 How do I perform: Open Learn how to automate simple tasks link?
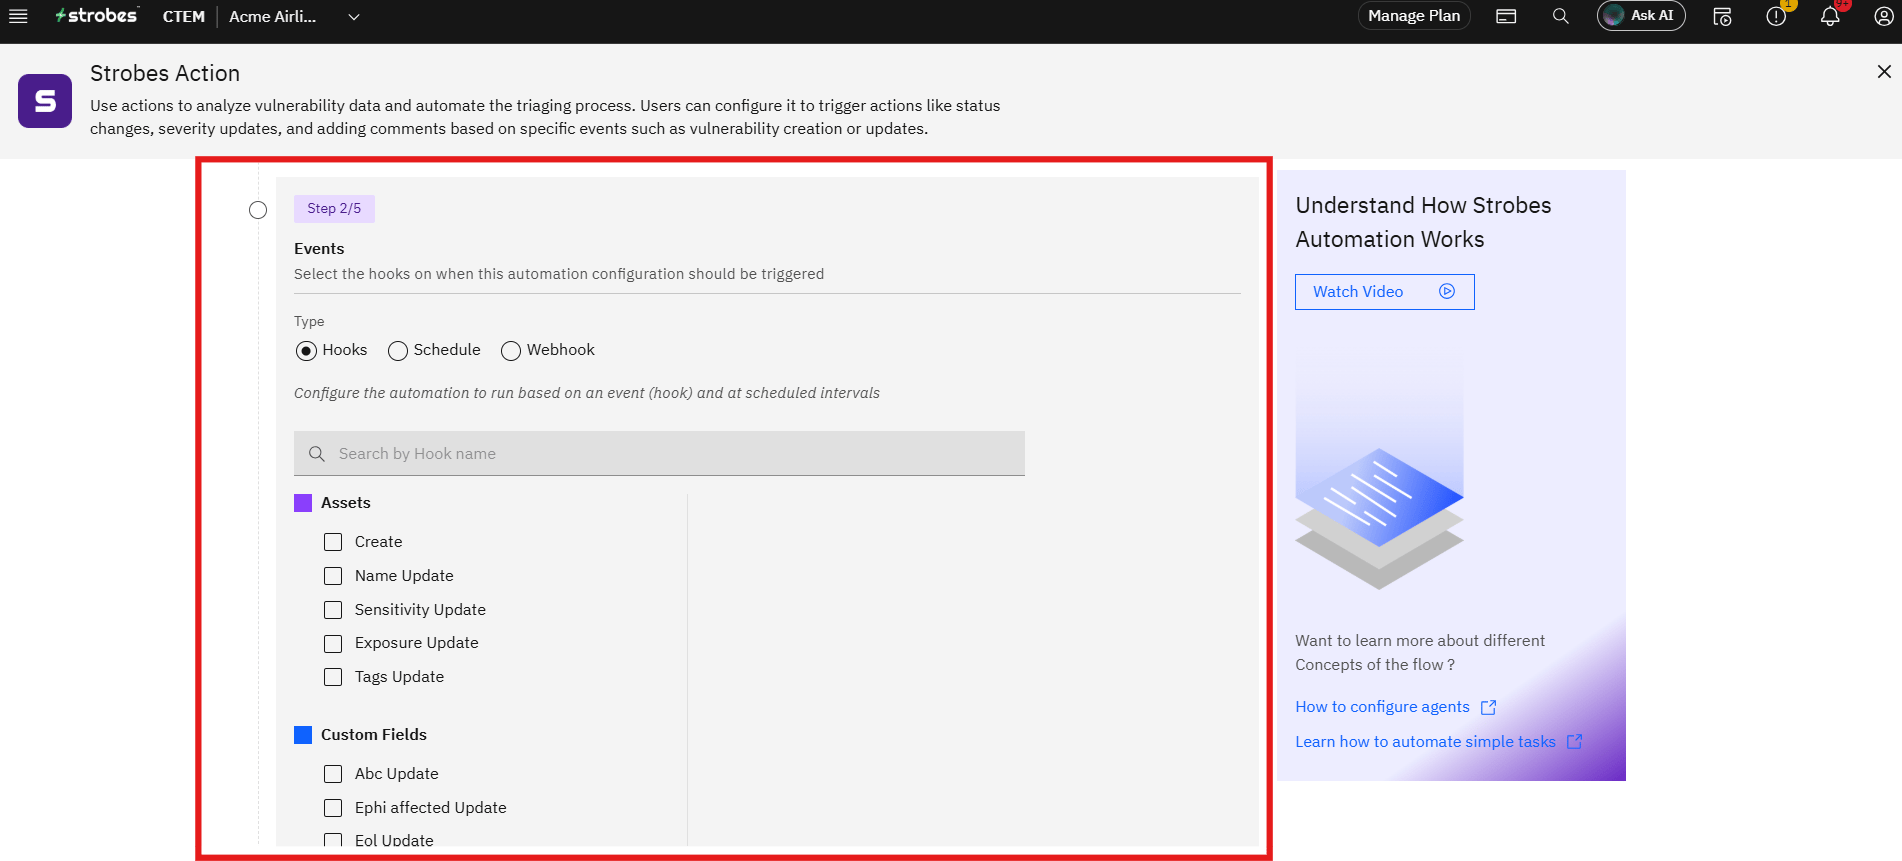tap(1425, 741)
